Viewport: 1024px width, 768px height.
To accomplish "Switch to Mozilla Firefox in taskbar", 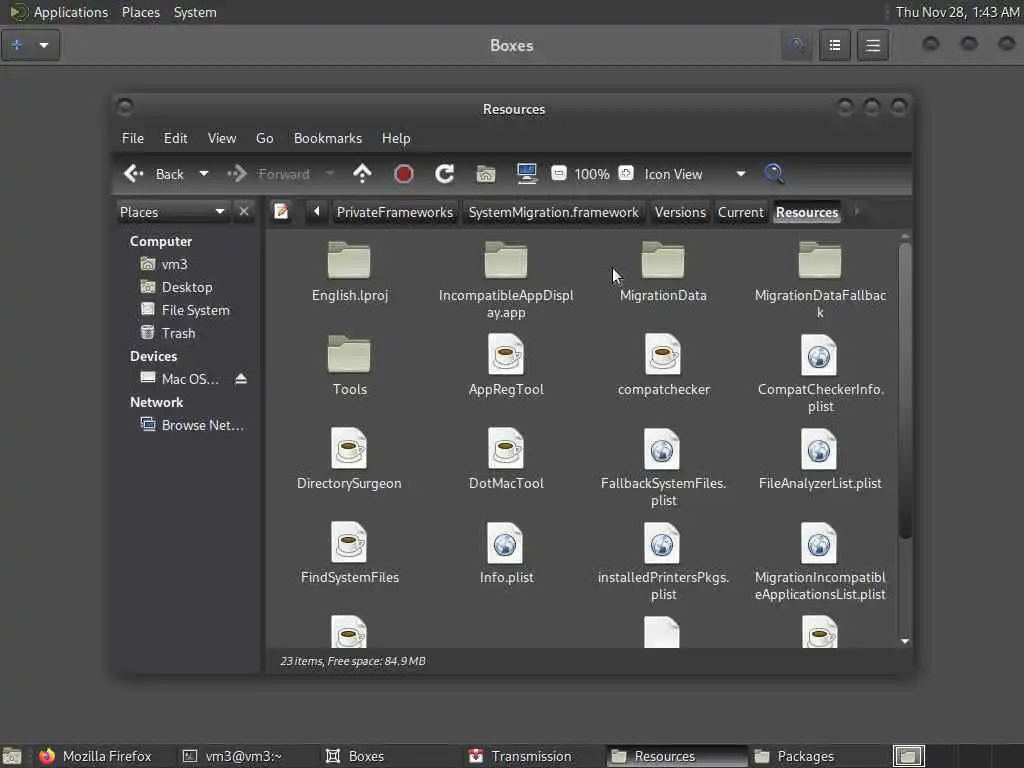I will (x=97, y=756).
